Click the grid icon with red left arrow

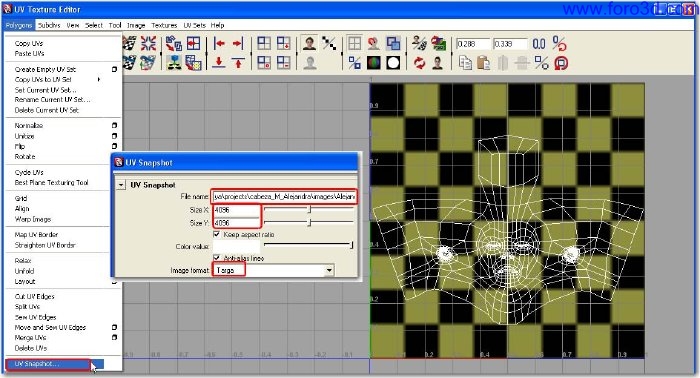(194, 44)
